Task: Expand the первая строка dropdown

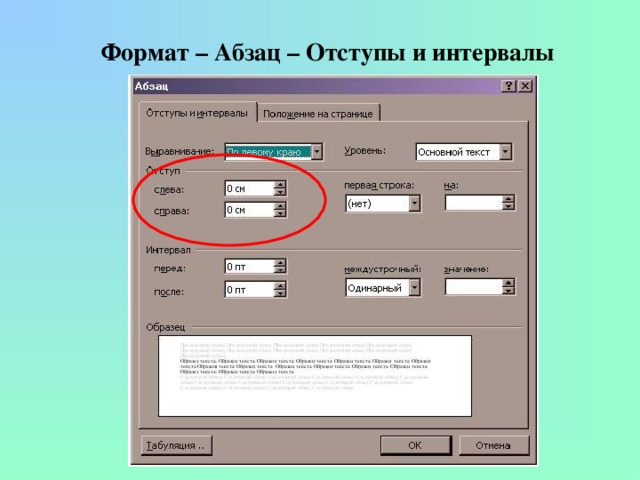Action: click(414, 203)
